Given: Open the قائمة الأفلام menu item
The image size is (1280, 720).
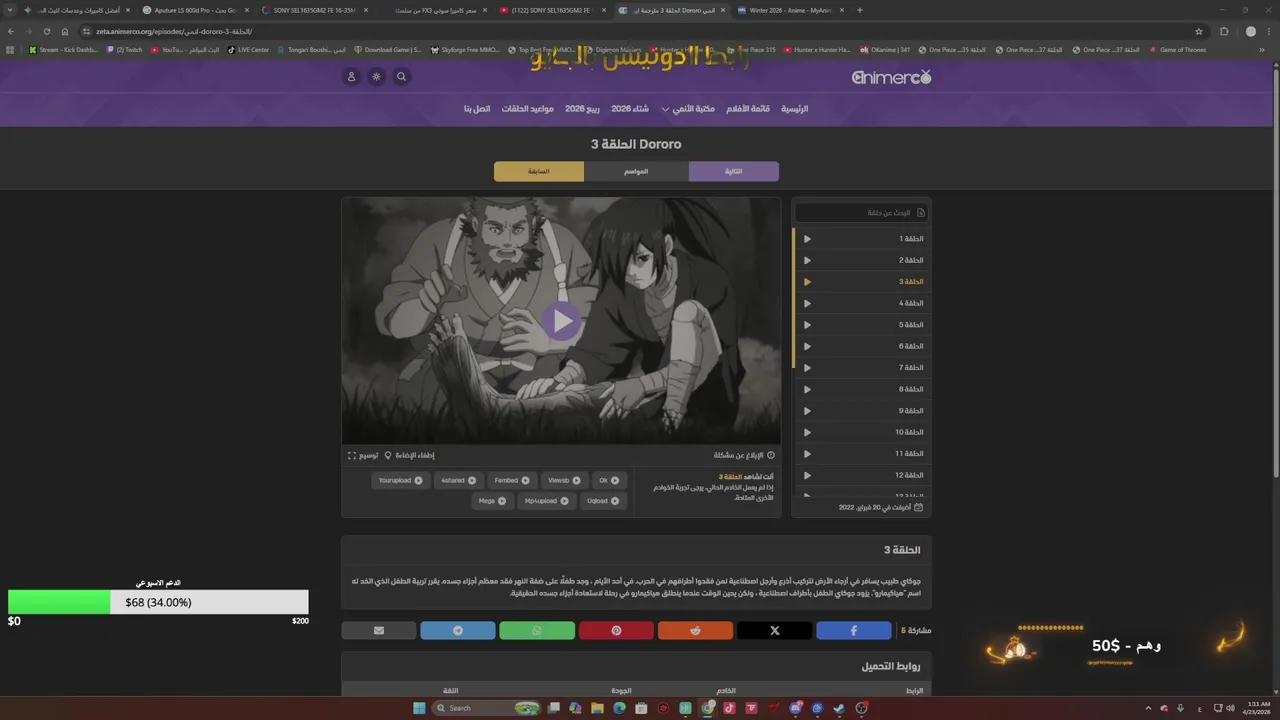Looking at the screenshot, I should coord(747,108).
